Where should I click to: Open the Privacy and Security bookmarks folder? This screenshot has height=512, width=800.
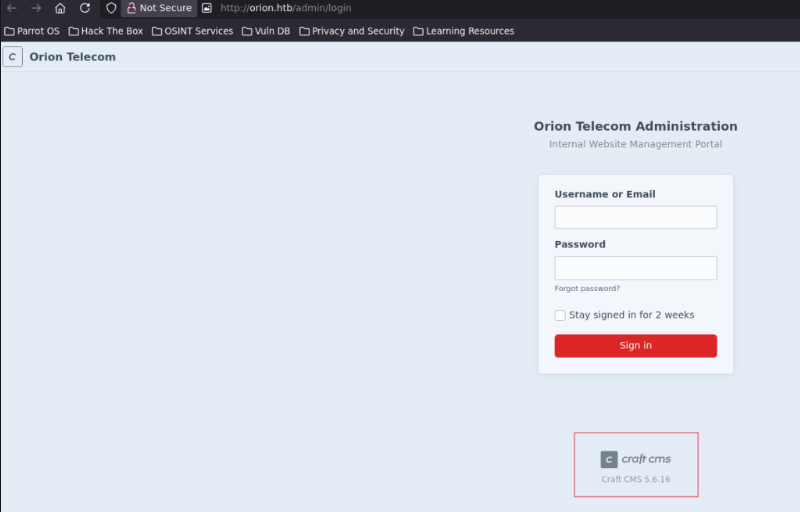[x=352, y=31]
